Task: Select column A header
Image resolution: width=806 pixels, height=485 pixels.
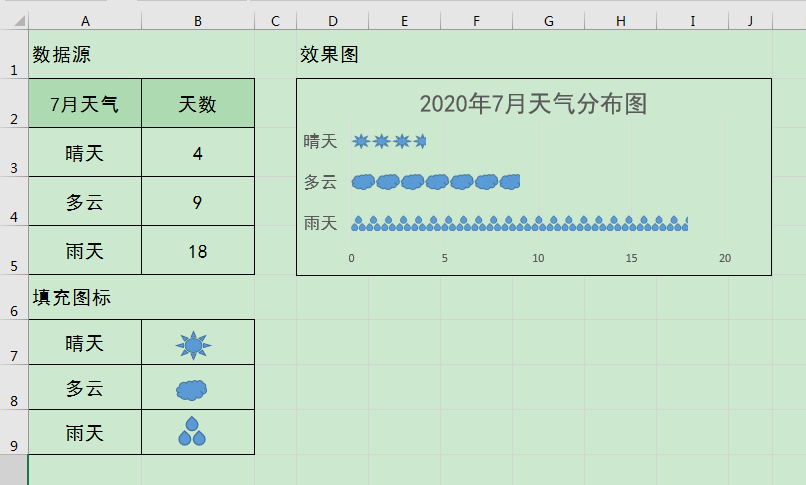Action: click(85, 21)
